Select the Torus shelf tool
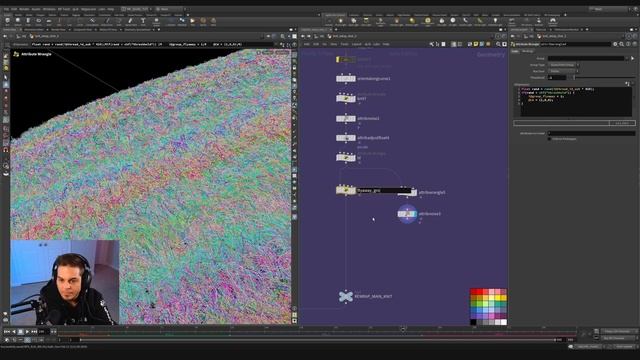Image resolution: width=640 pixels, height=360 pixels. [x=39, y=21]
